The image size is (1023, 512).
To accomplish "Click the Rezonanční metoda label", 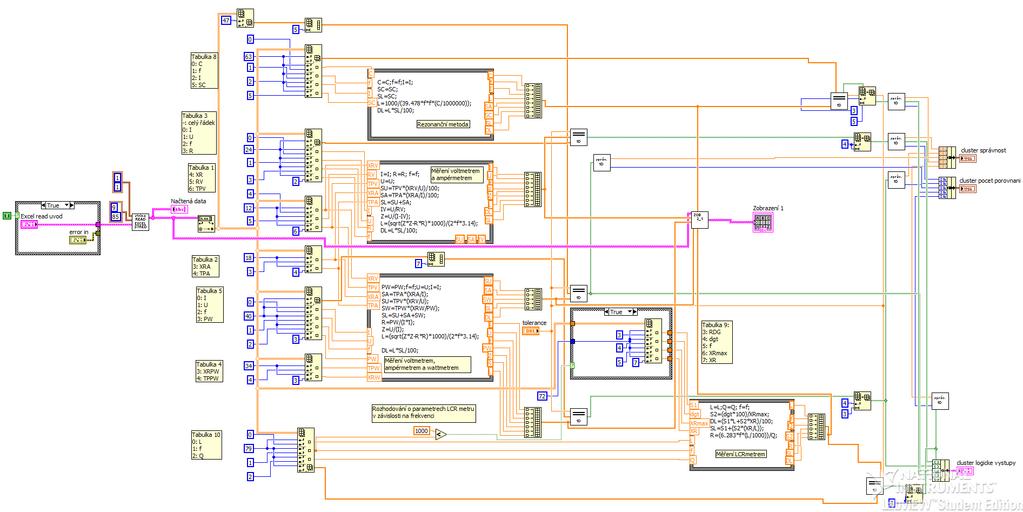I will point(442,123).
